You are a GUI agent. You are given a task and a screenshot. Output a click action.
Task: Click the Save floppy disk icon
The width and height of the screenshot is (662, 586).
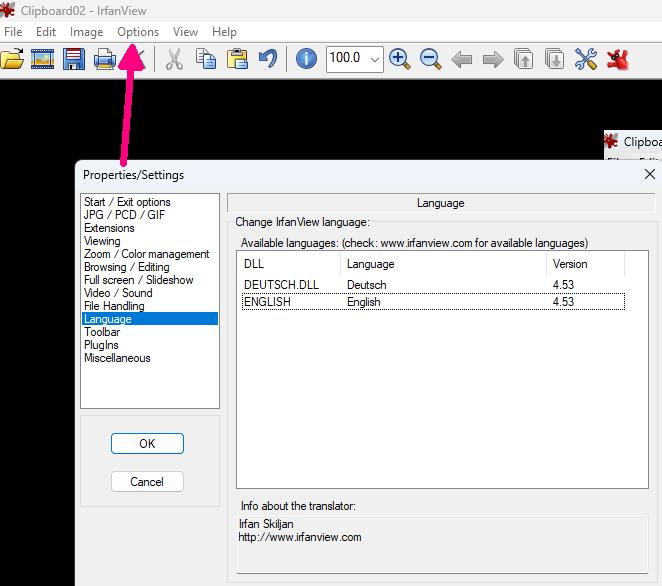tap(73, 59)
